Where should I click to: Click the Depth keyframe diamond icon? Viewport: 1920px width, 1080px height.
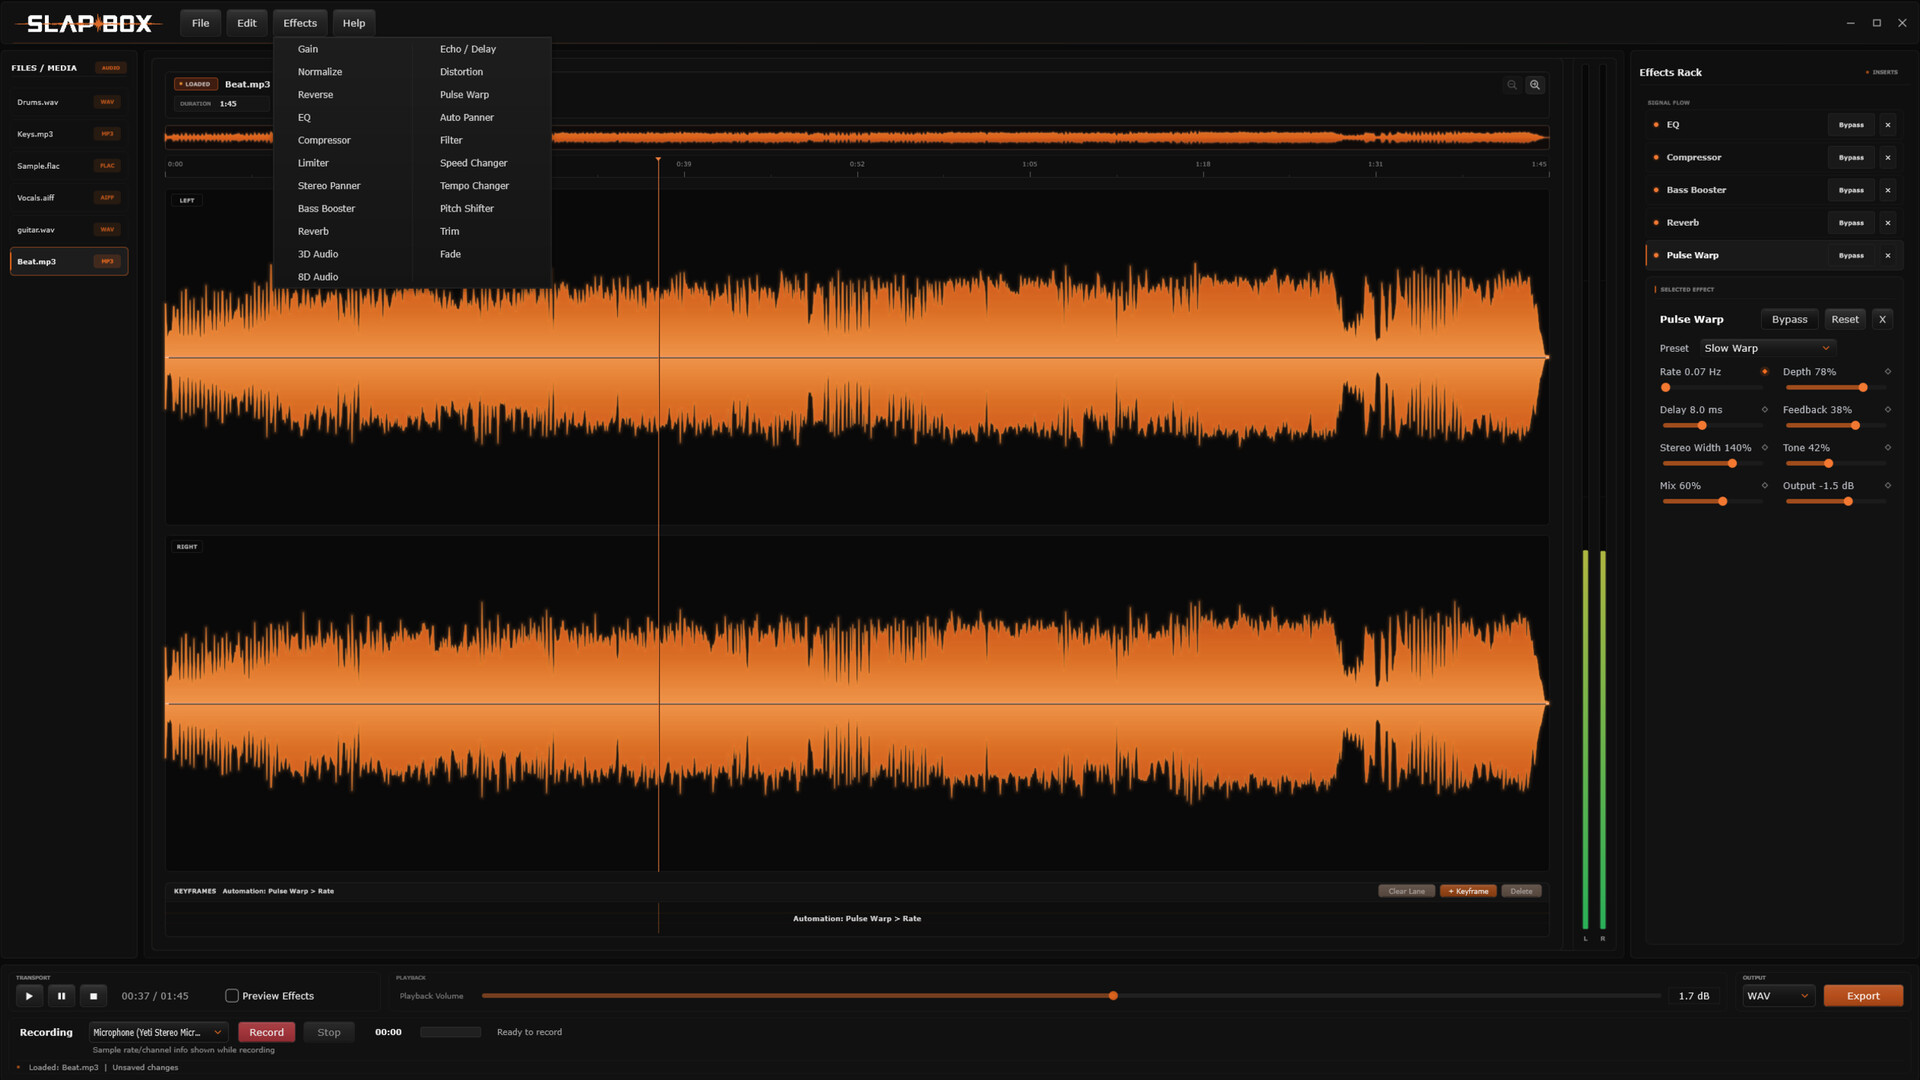coord(1888,372)
